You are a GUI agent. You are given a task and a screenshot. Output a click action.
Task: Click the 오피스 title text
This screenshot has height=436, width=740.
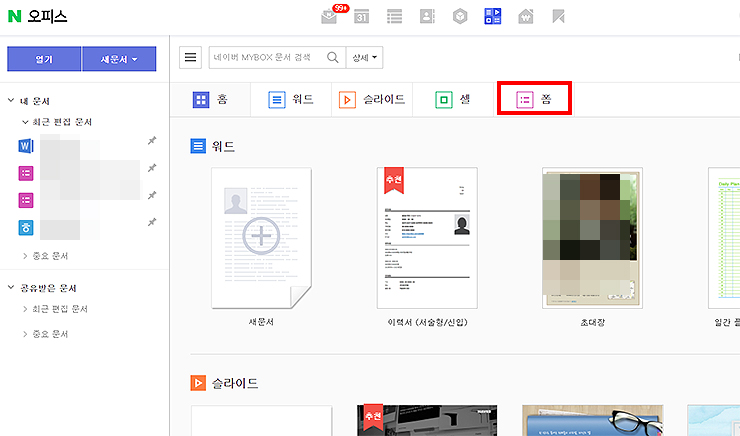(x=47, y=17)
